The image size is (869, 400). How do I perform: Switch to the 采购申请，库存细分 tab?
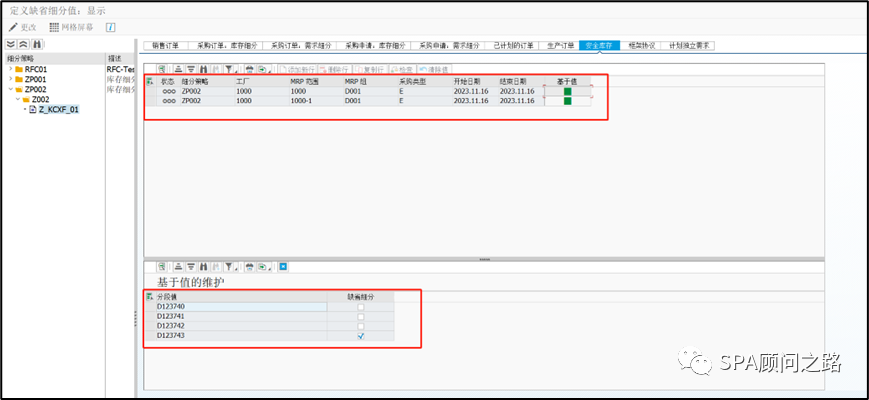374,46
